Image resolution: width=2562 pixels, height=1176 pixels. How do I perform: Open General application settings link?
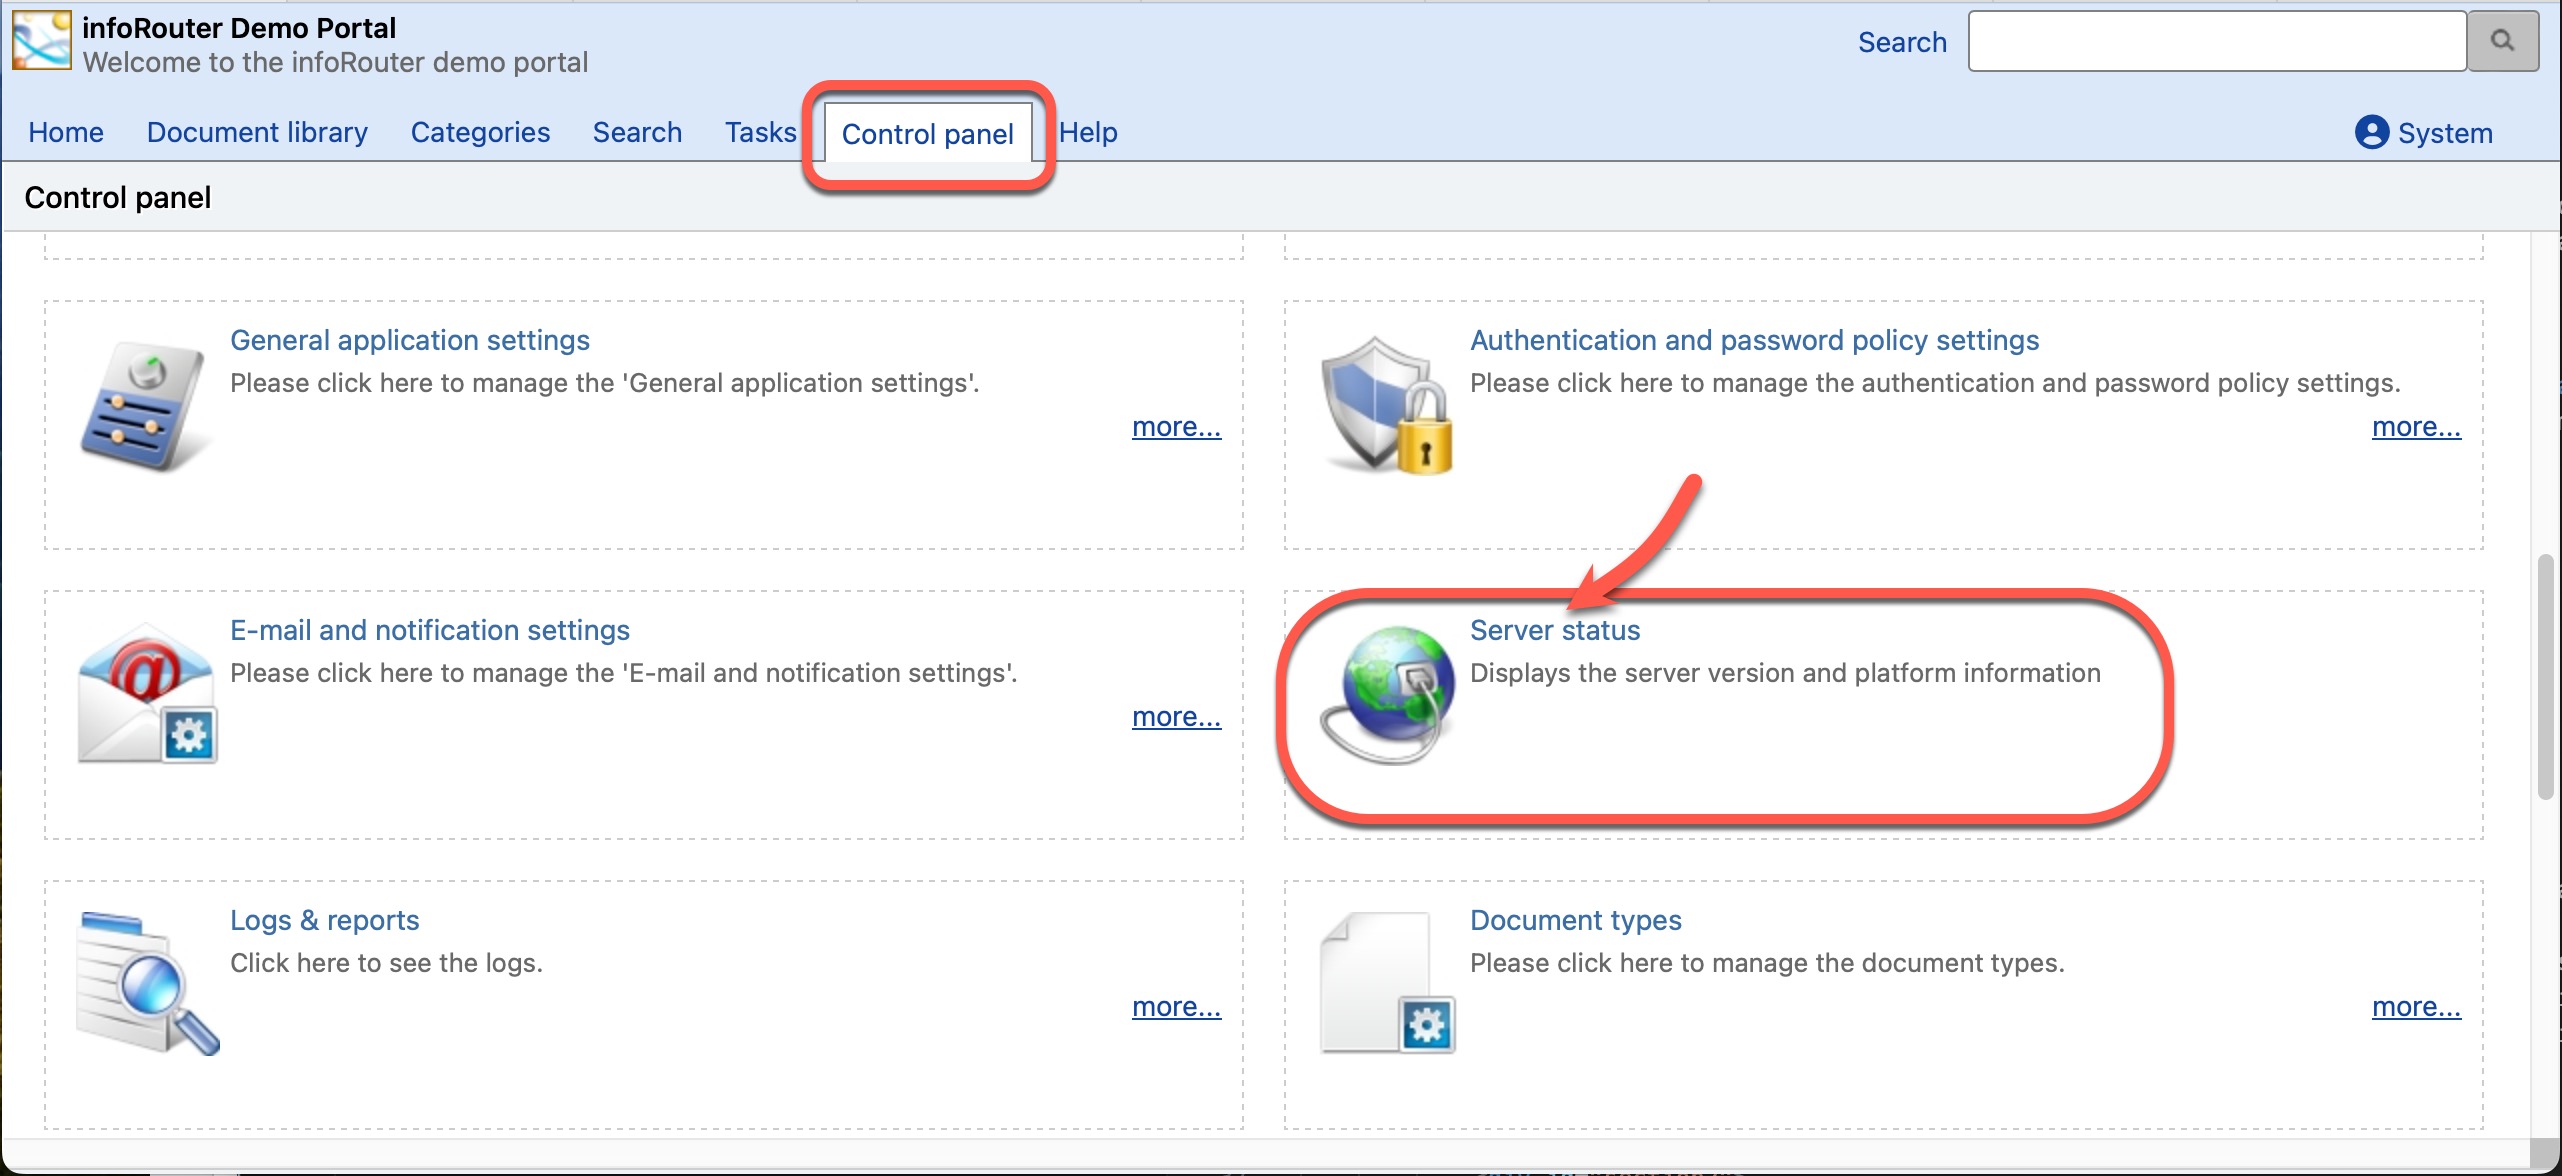pos(410,340)
